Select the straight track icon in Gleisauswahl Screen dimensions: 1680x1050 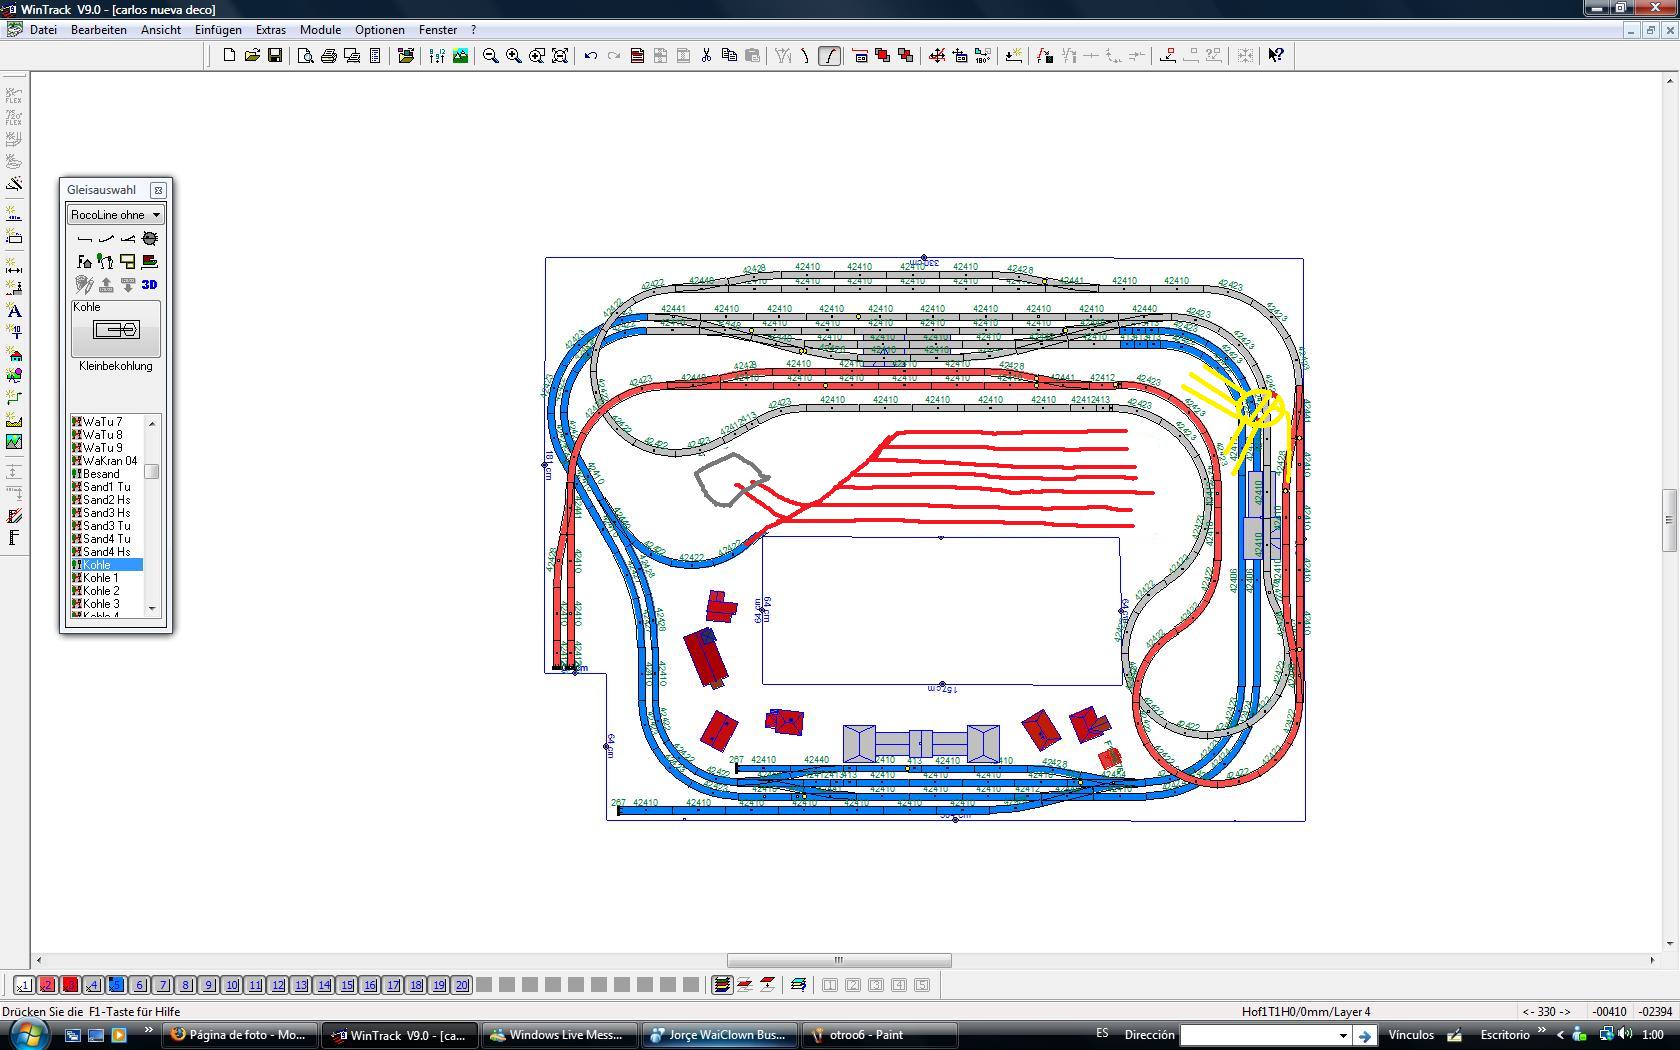pos(85,239)
